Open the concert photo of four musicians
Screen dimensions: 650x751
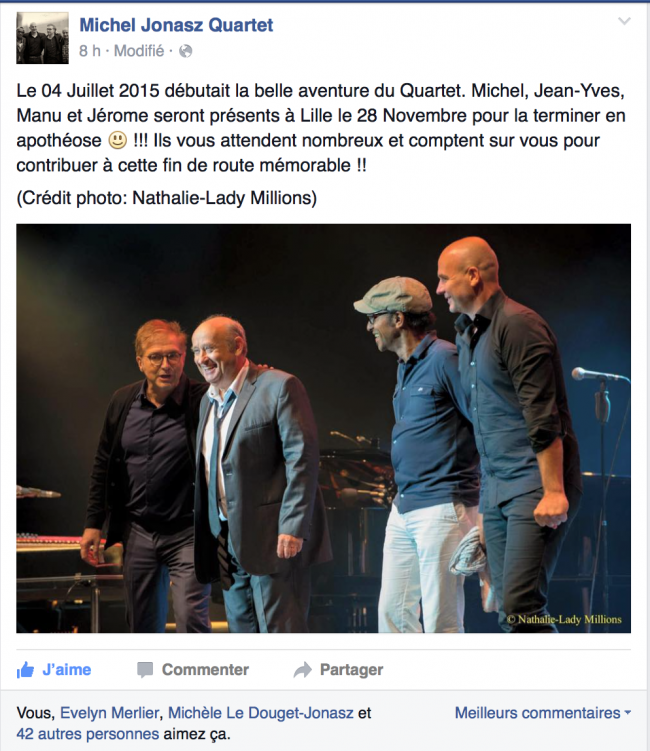[323, 428]
